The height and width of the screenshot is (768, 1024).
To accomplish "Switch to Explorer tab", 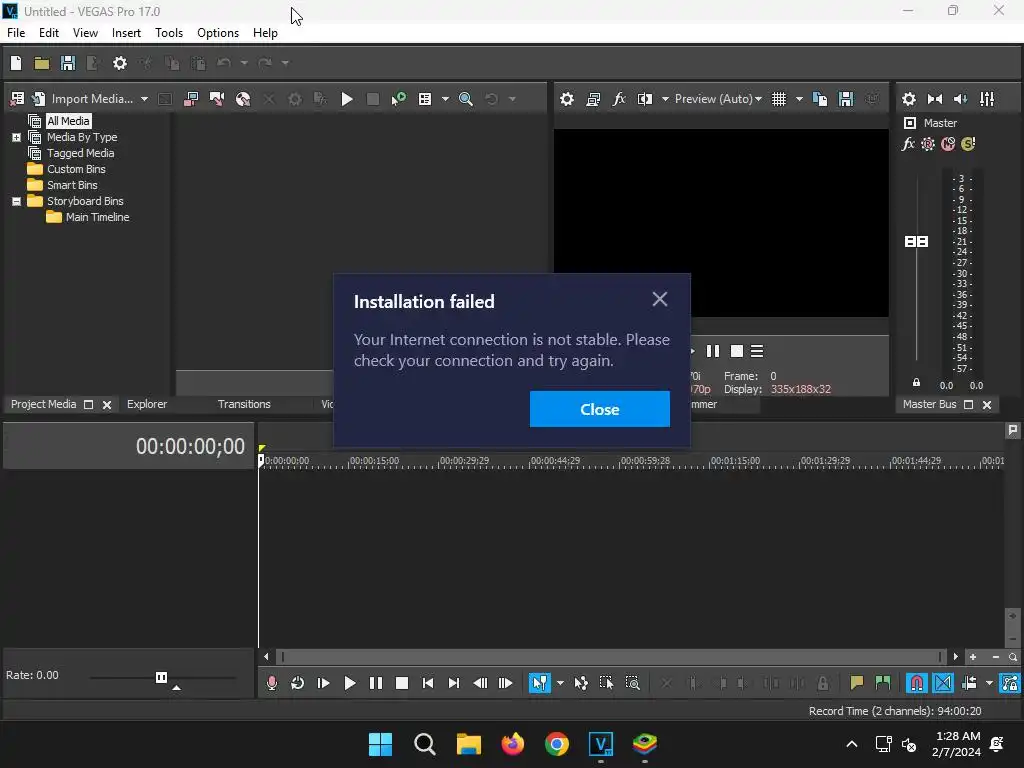I will pos(147,404).
